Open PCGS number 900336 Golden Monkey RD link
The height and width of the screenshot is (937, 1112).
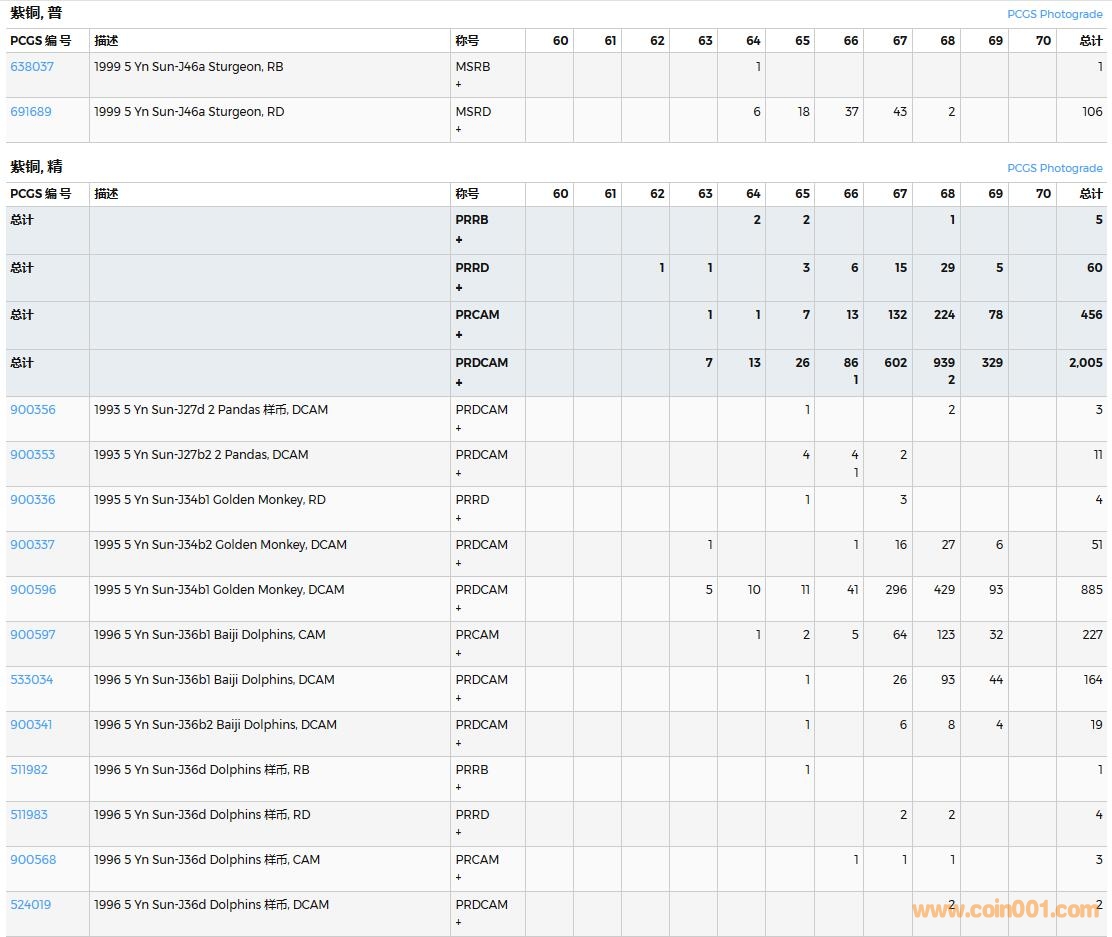tap(33, 500)
